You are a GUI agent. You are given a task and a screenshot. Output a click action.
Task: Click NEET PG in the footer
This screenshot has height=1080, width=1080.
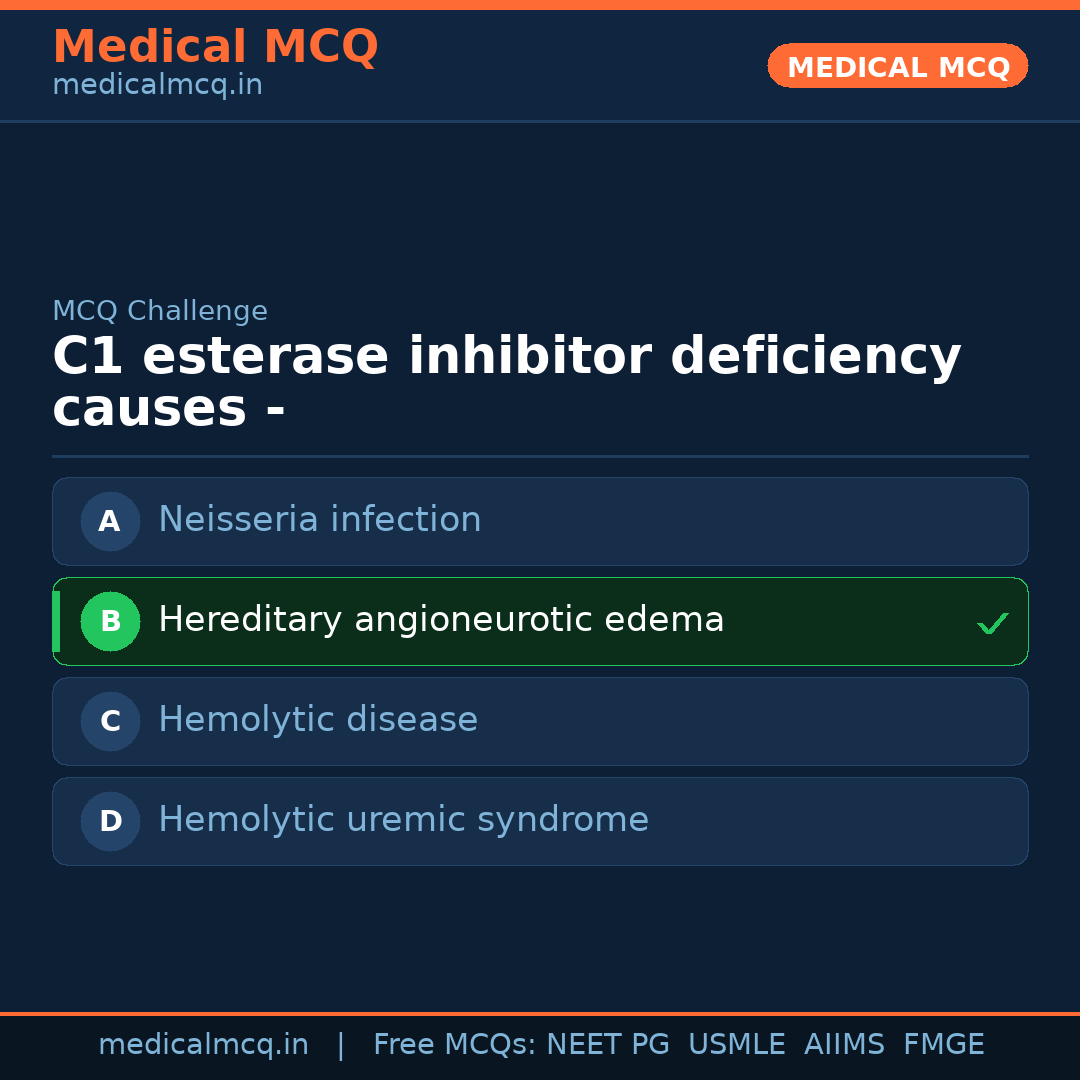tap(608, 1045)
